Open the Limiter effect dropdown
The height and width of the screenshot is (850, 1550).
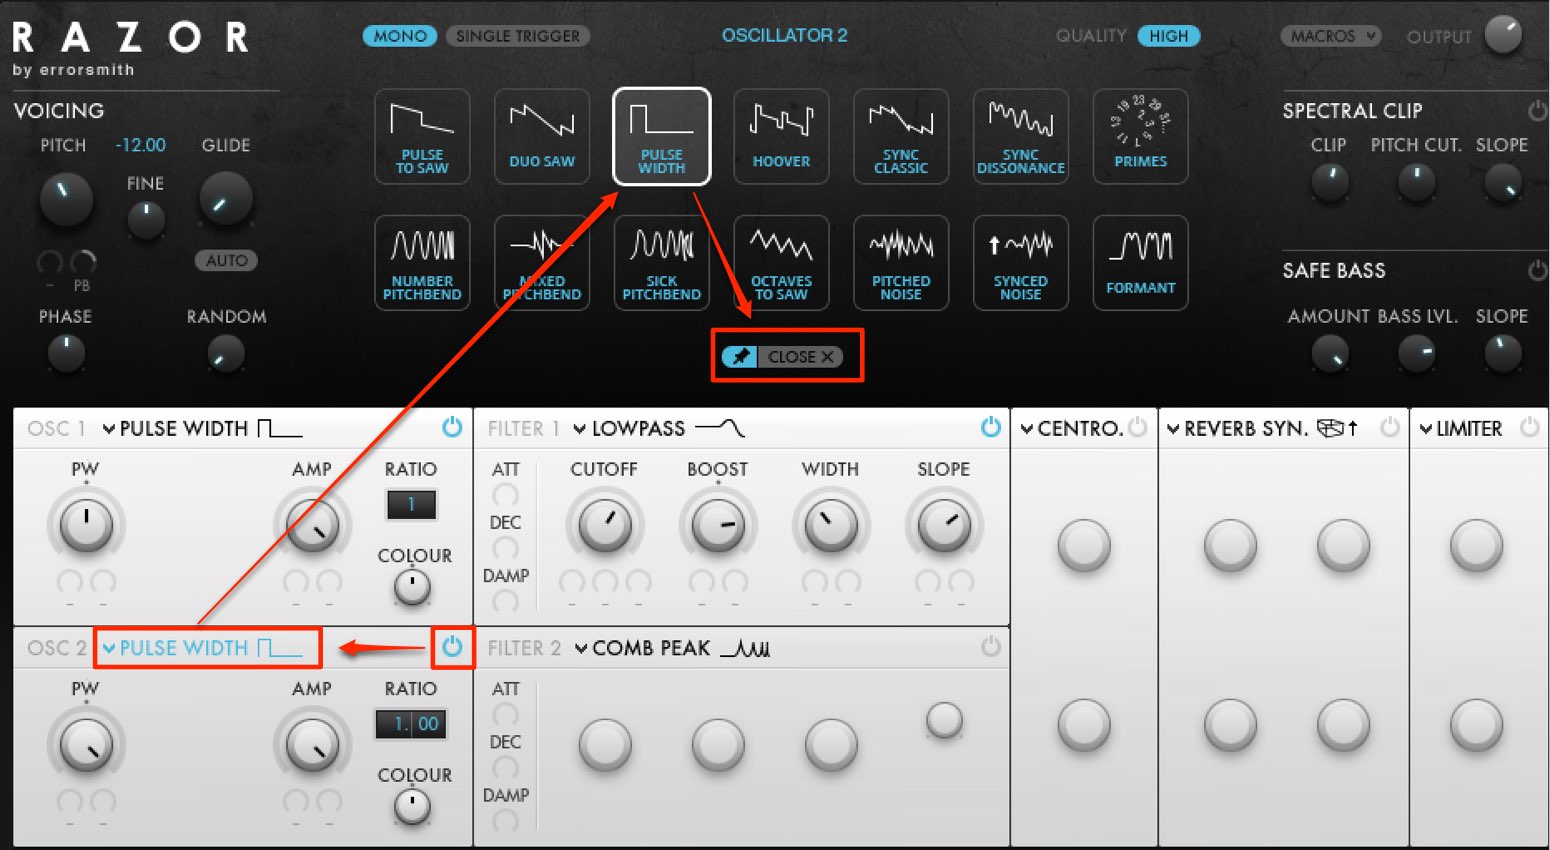click(1461, 428)
